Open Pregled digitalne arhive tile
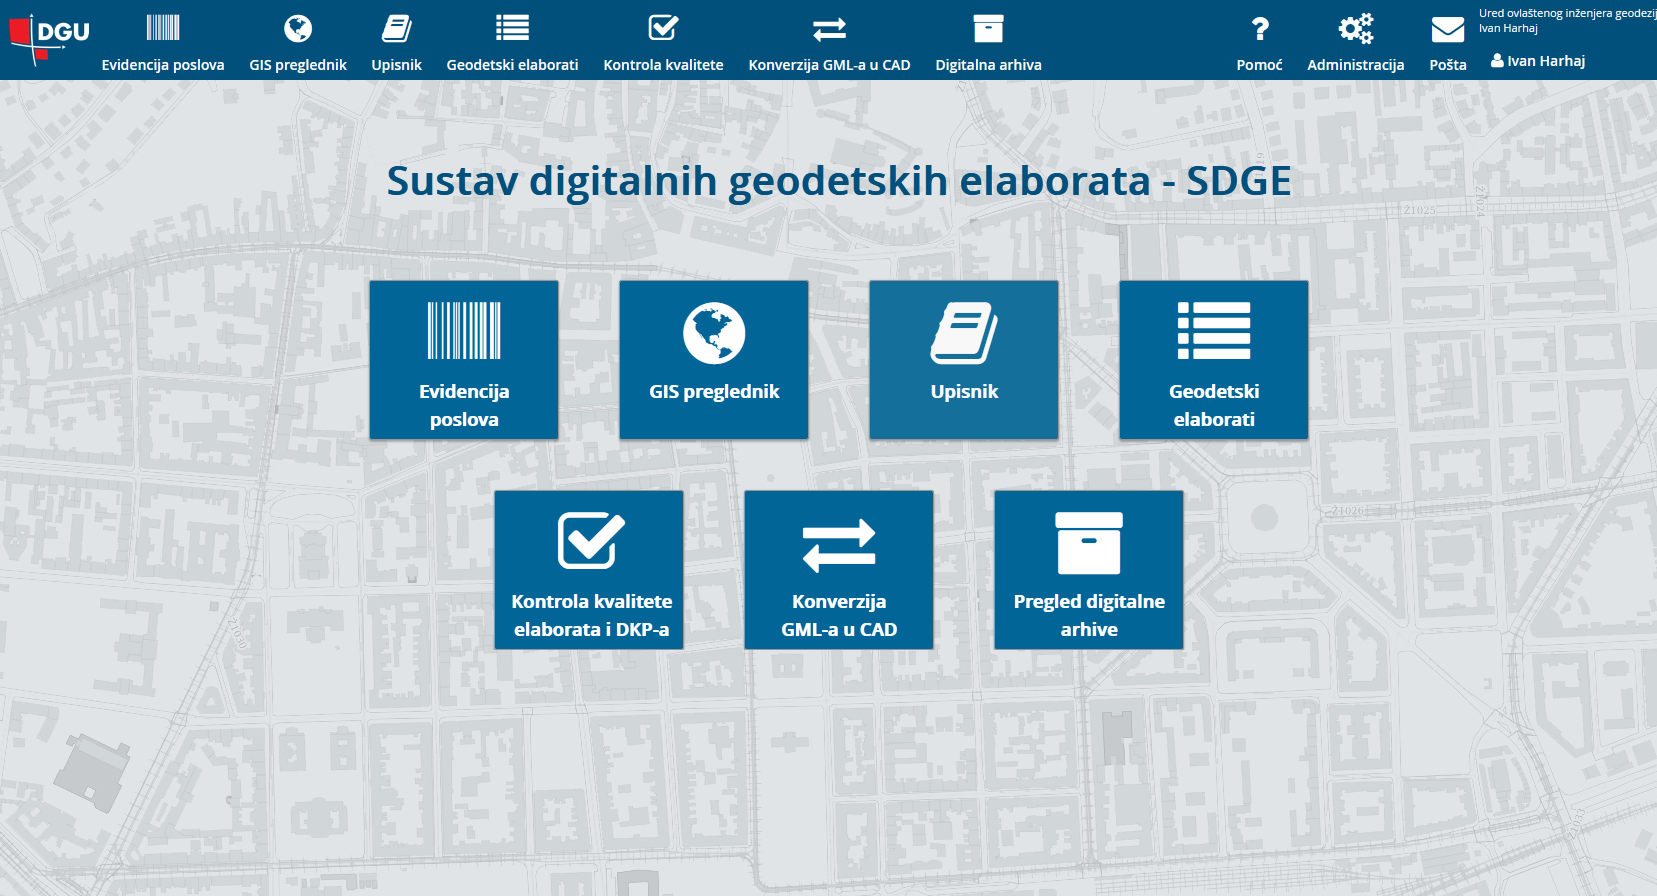The image size is (1657, 896). (1089, 570)
